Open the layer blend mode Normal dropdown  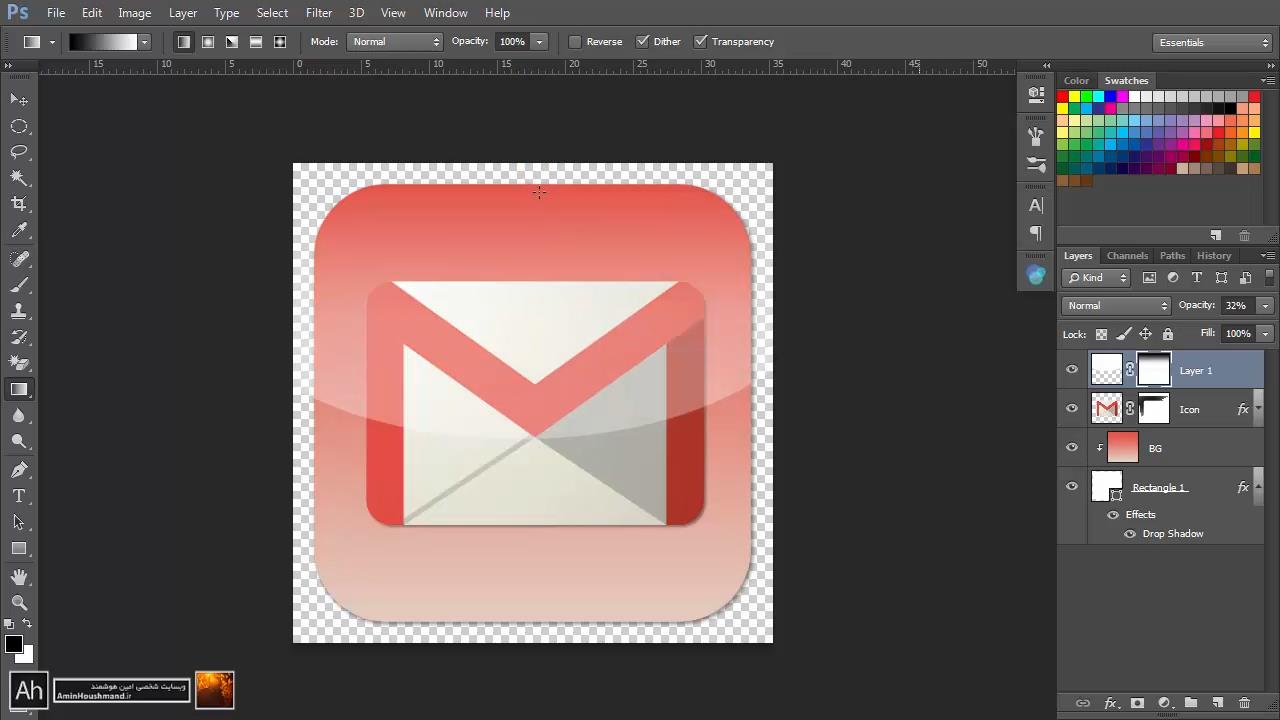(1116, 306)
